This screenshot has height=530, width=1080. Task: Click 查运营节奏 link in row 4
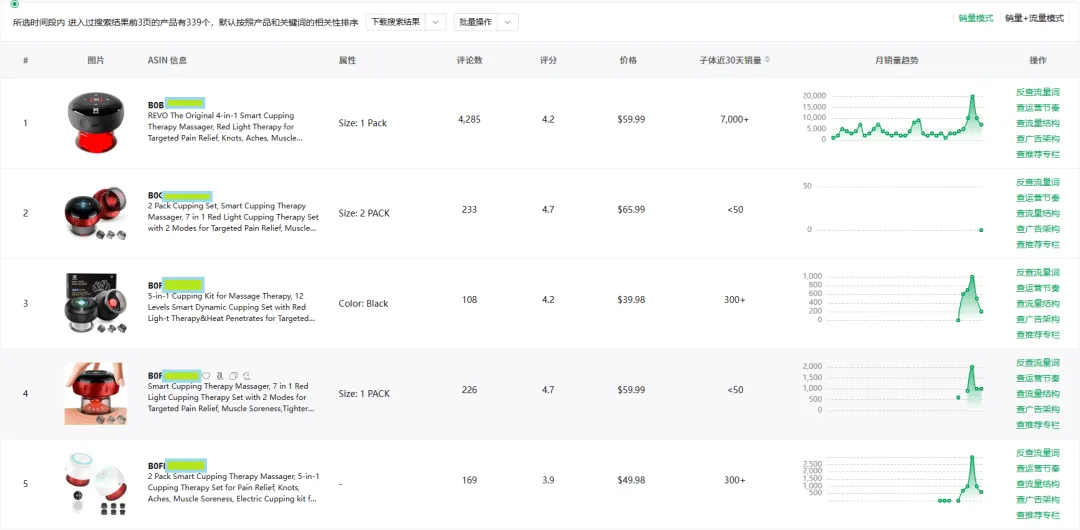coord(1037,378)
